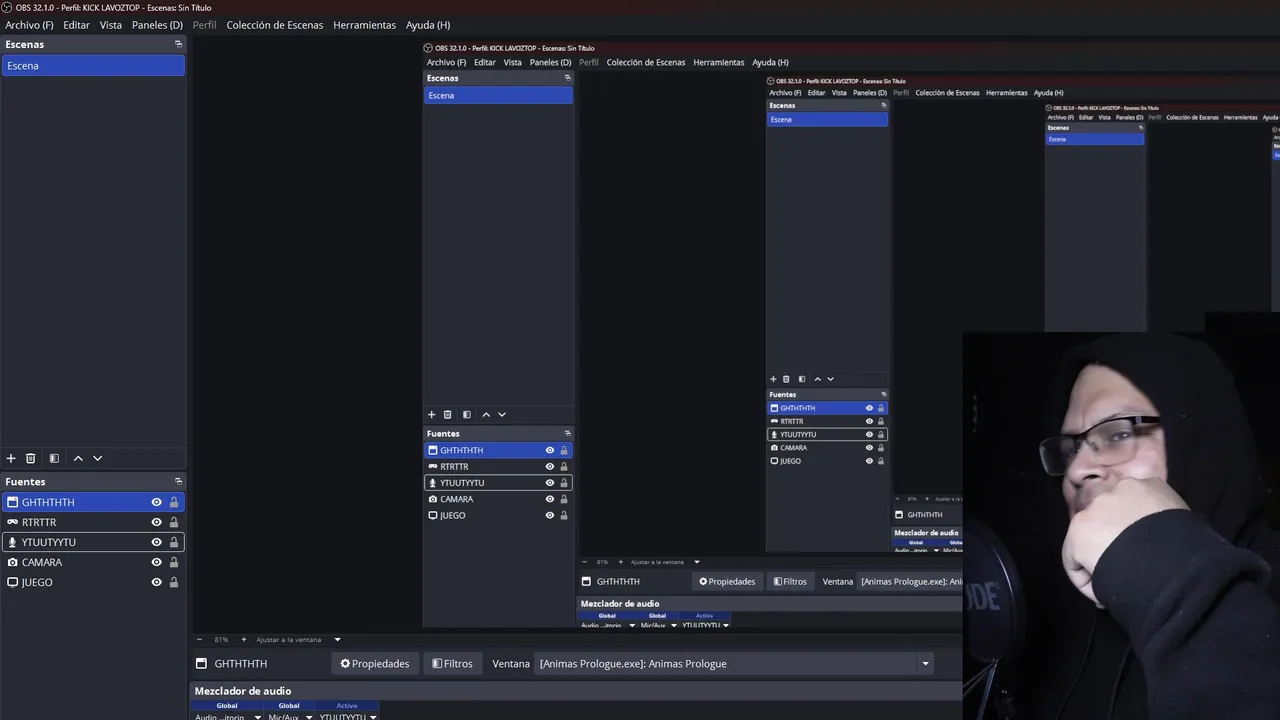Open the Archivo menu
The width and height of the screenshot is (1280, 720).
pos(29,25)
